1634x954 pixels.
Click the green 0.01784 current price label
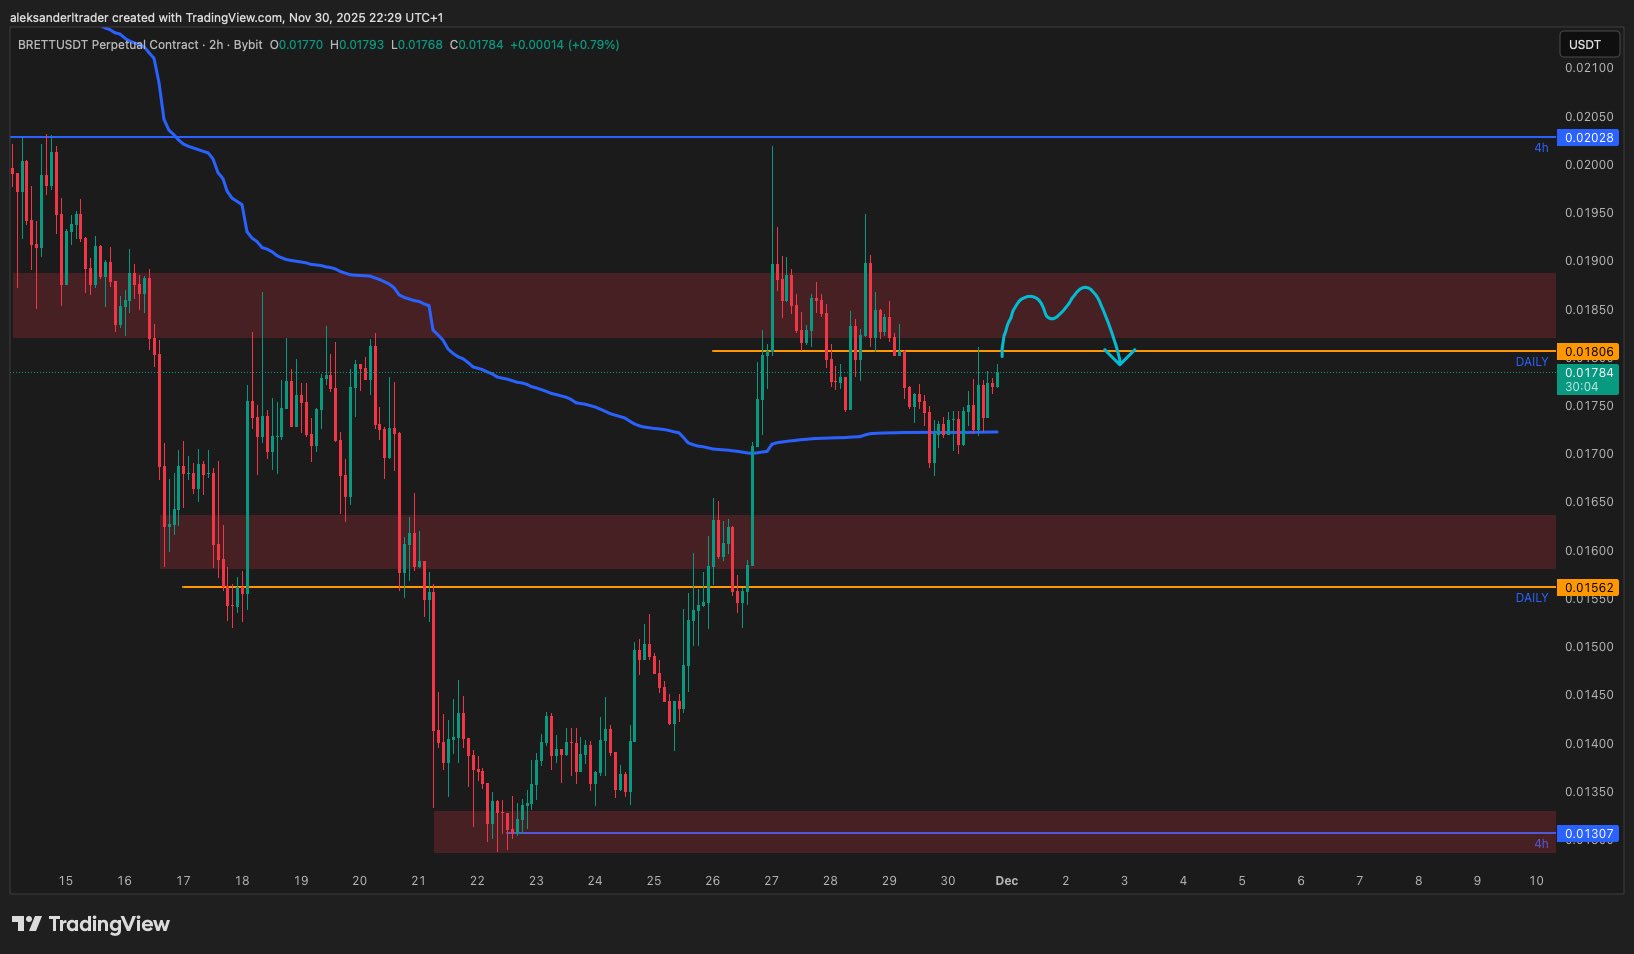tap(1588, 374)
